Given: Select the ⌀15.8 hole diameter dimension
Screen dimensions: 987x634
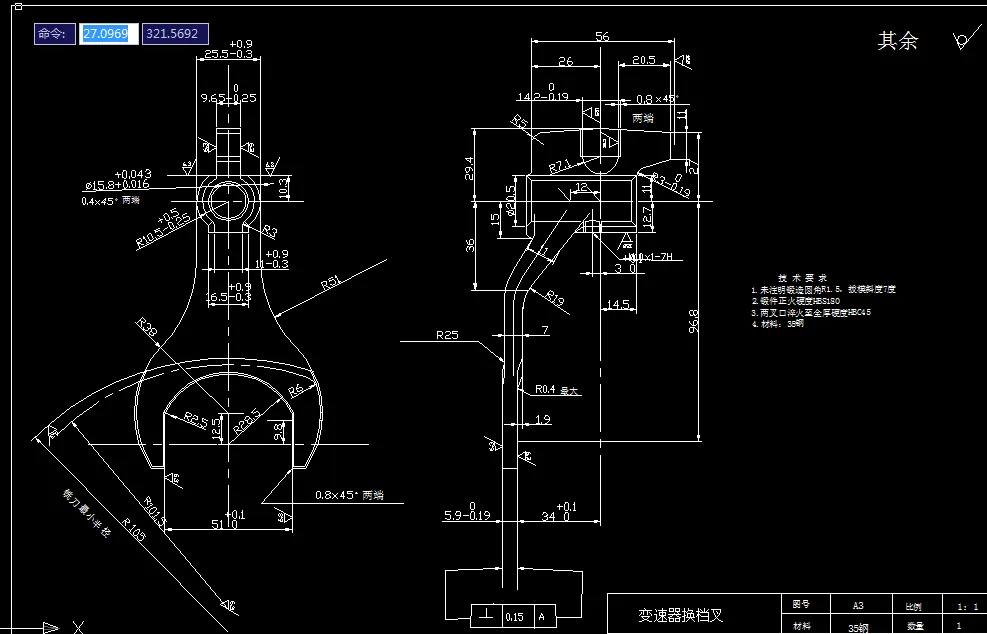Looking at the screenshot, I should point(115,186).
